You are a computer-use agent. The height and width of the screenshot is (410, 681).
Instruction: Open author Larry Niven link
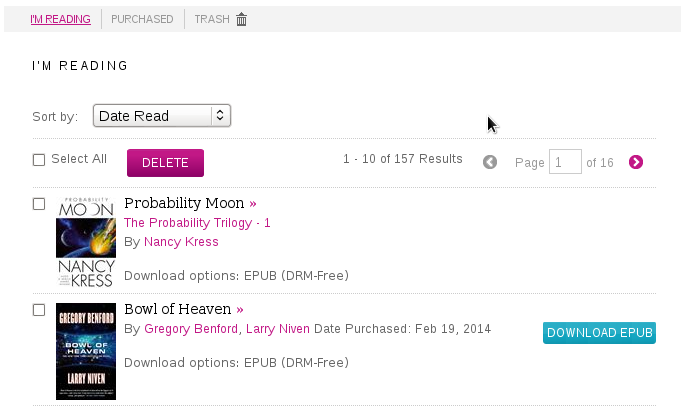[278, 329]
